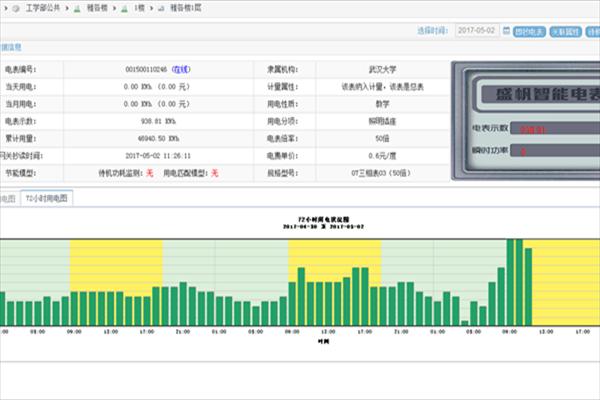Click the 盛帆智能电表 meter title plate

[542, 96]
